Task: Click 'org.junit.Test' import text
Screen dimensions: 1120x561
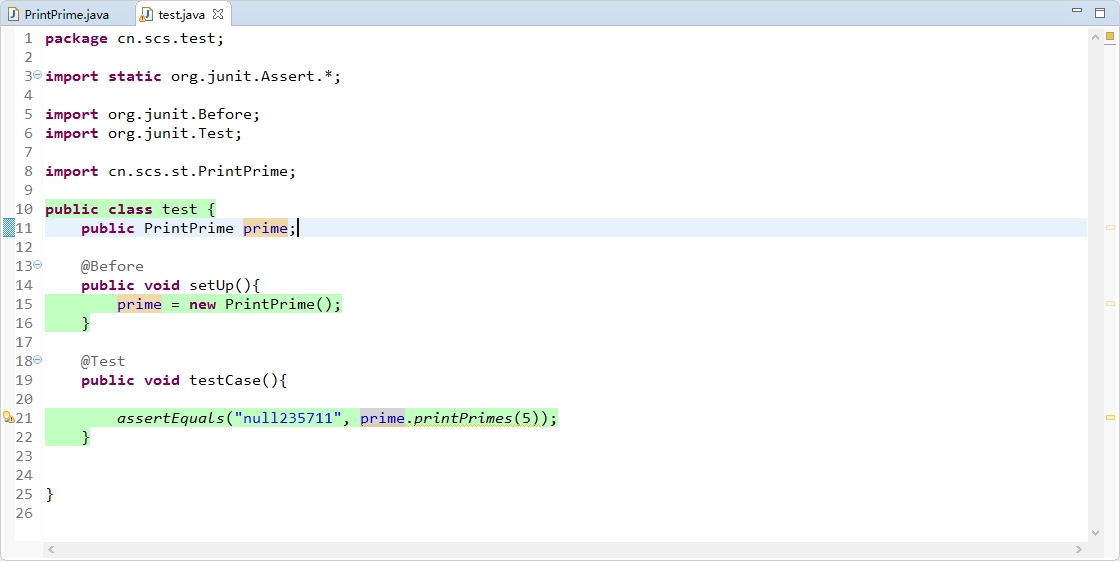Action: pyautogui.click(x=172, y=134)
